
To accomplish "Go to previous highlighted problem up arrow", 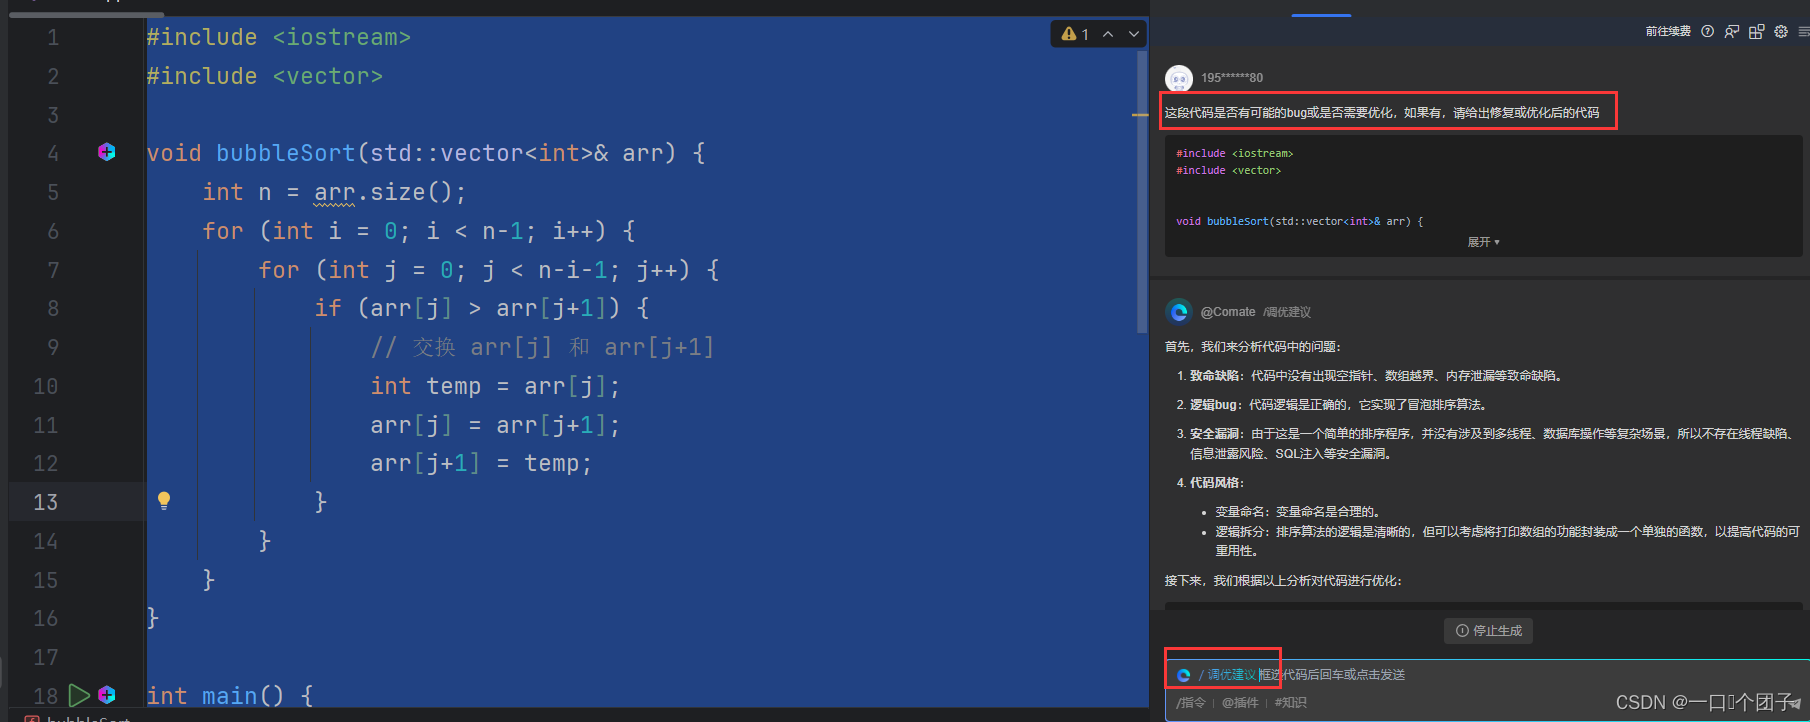I will (x=1108, y=34).
